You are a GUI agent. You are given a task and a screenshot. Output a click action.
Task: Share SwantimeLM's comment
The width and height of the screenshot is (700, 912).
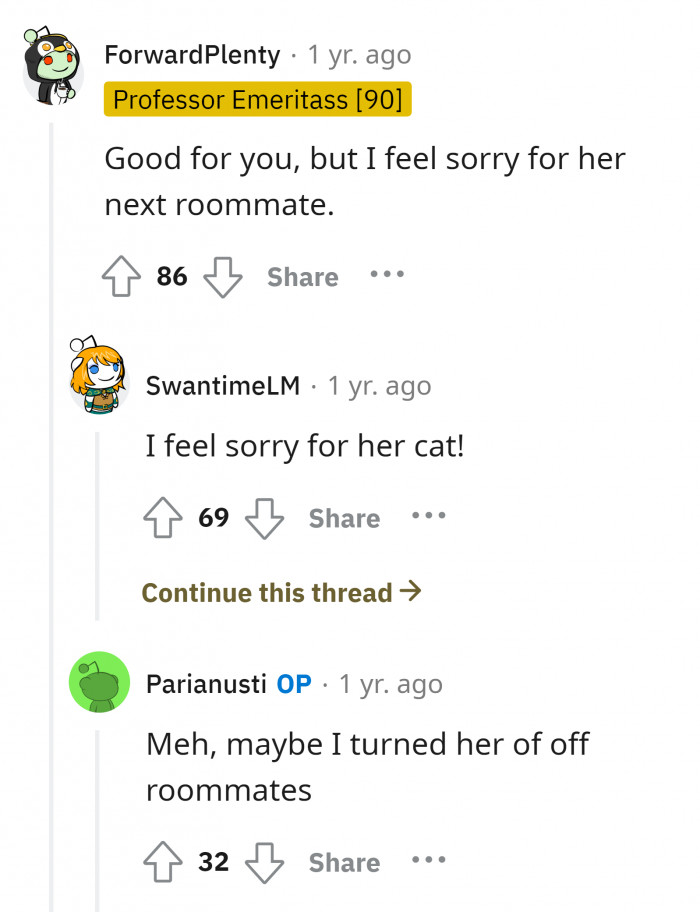(x=343, y=518)
